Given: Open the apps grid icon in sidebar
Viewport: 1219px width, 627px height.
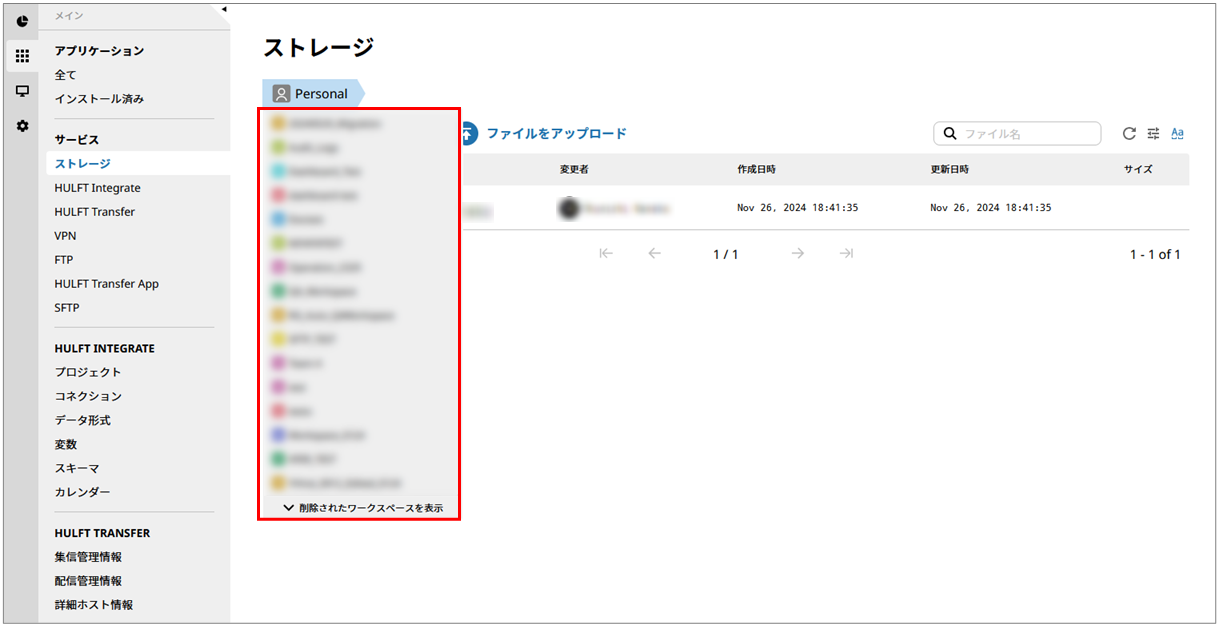Looking at the screenshot, I should pos(22,56).
